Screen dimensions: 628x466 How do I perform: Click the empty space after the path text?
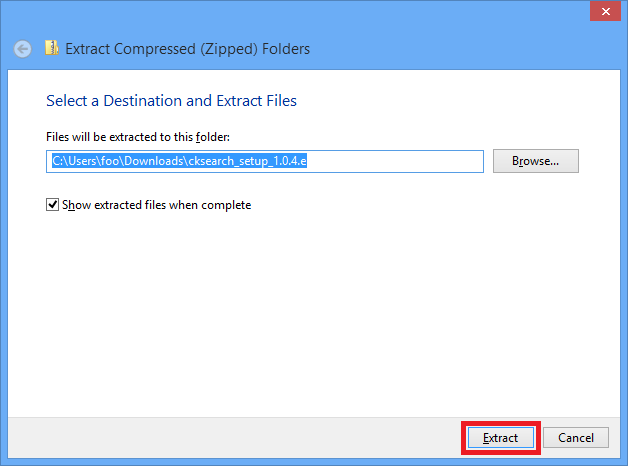(x=410, y=161)
